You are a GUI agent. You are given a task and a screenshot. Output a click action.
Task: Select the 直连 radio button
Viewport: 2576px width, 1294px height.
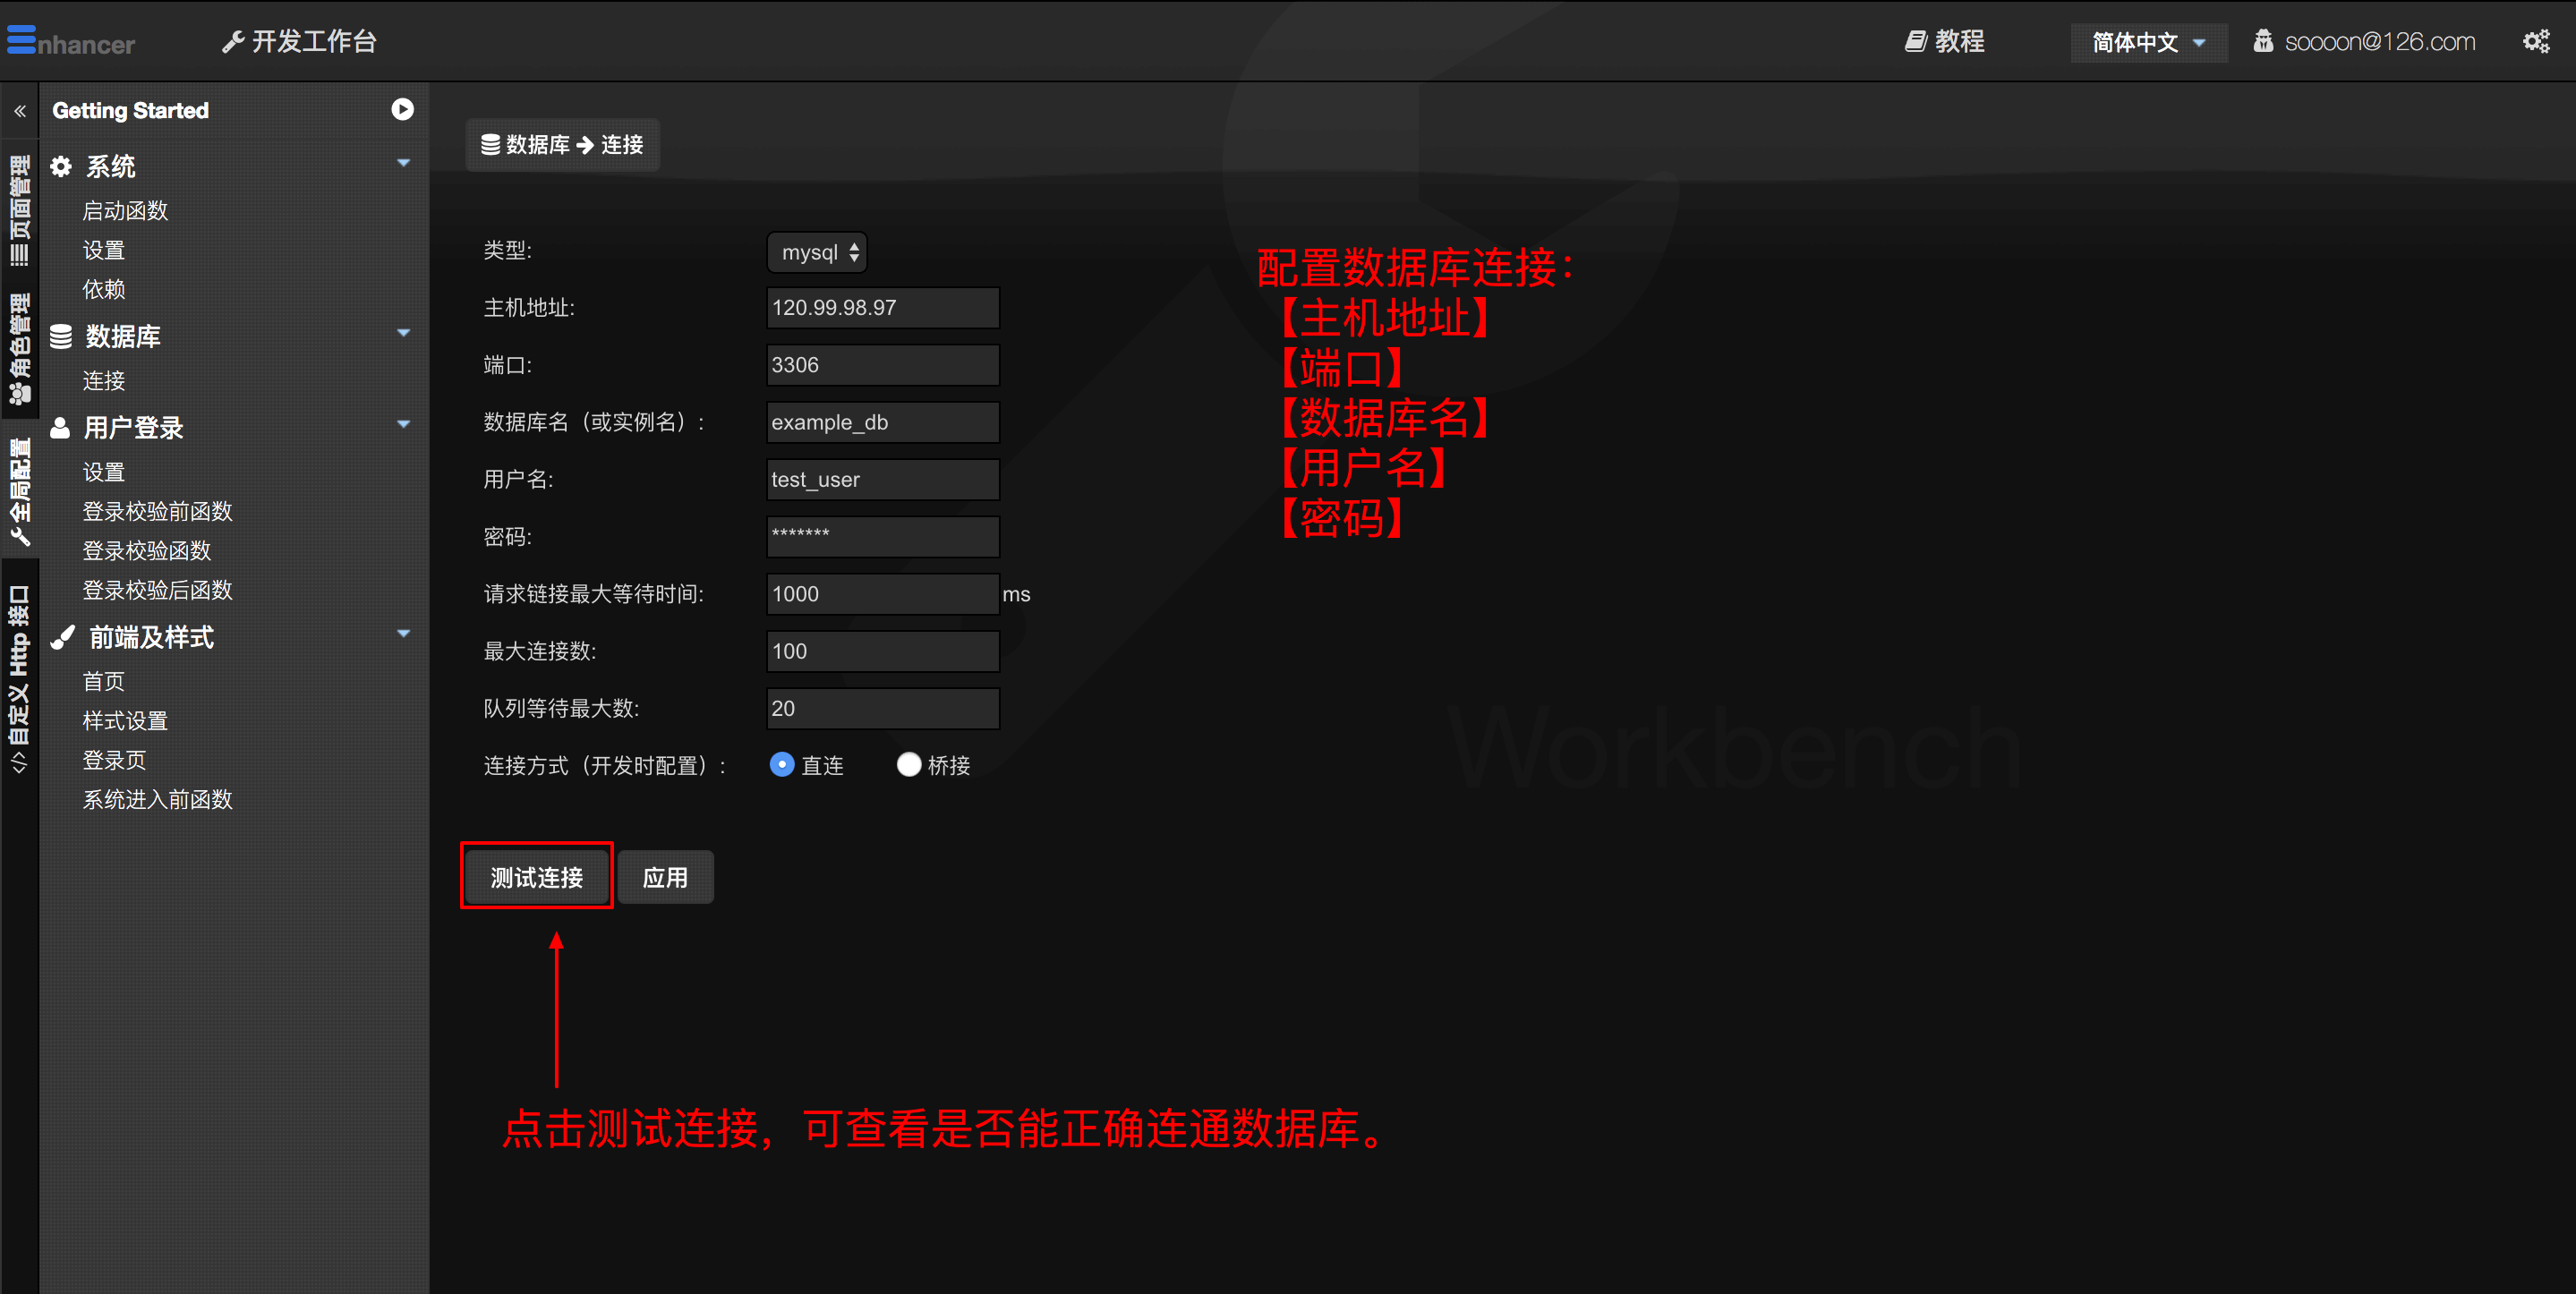click(x=782, y=765)
